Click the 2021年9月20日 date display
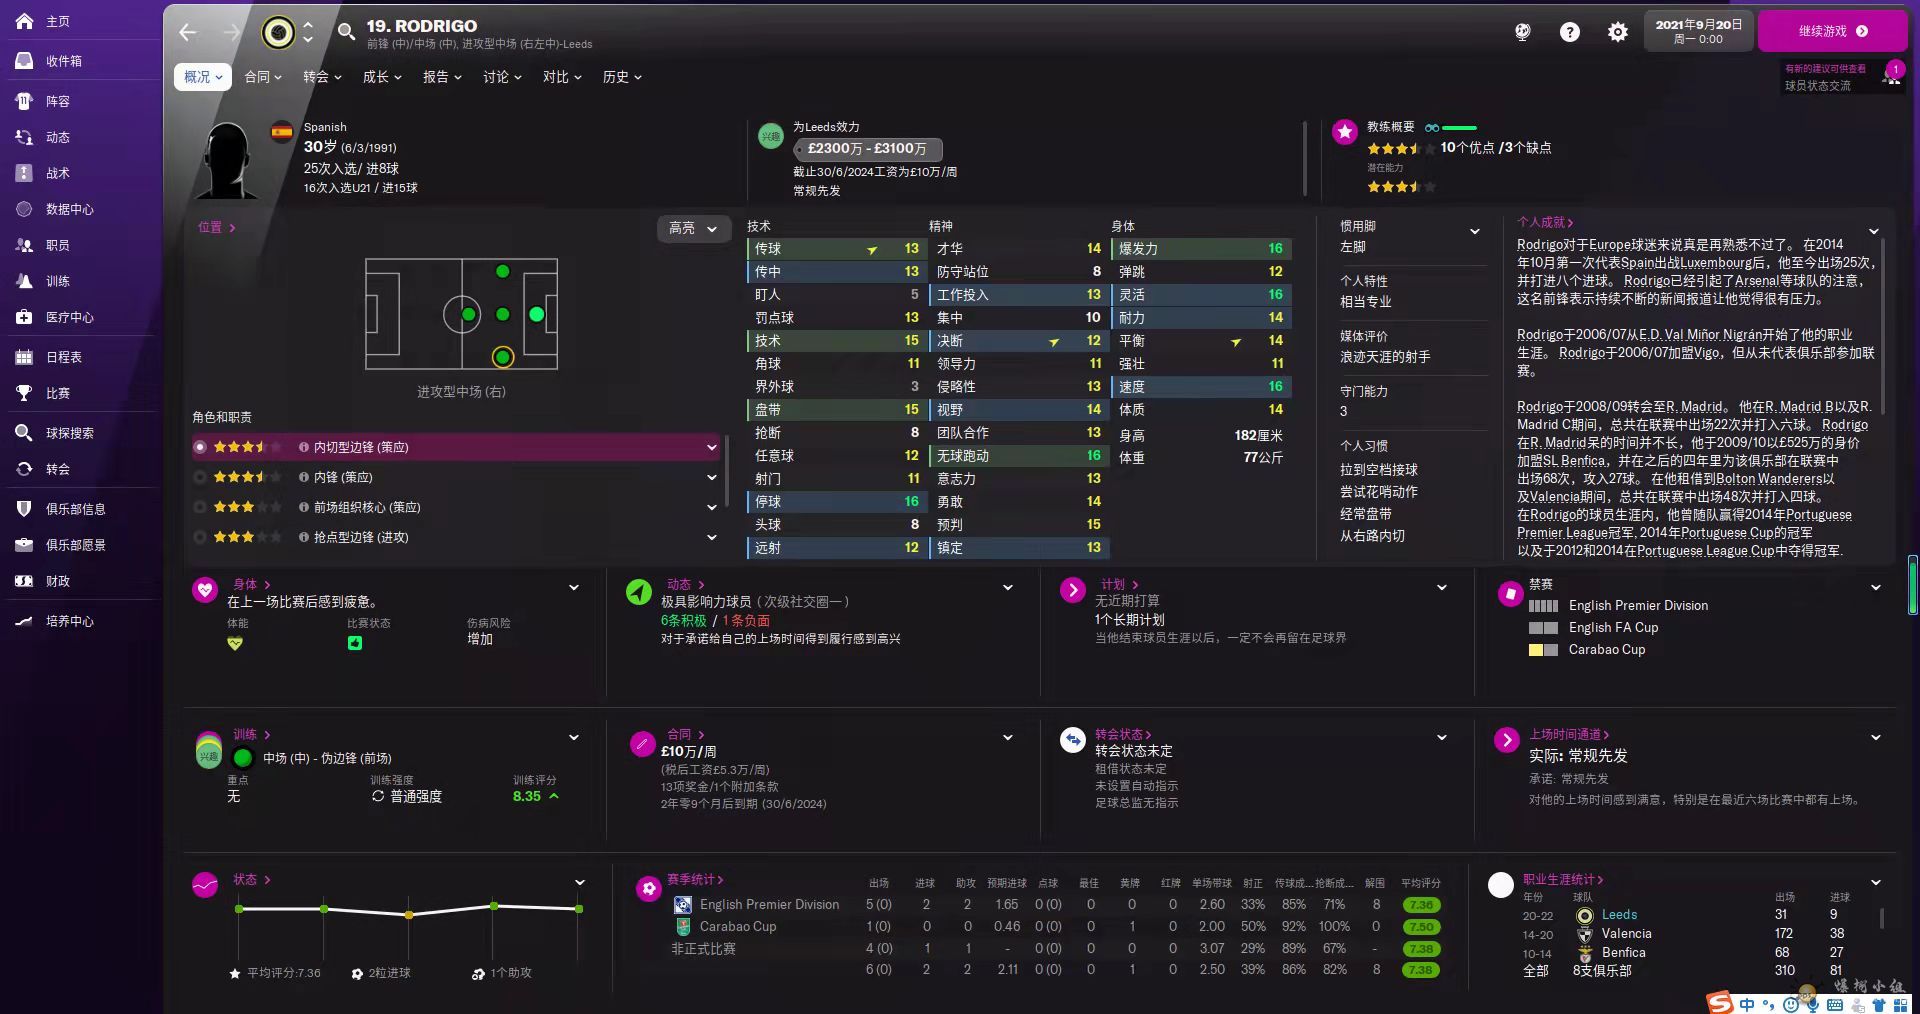Screen dimensions: 1920x1014 (x=1698, y=25)
